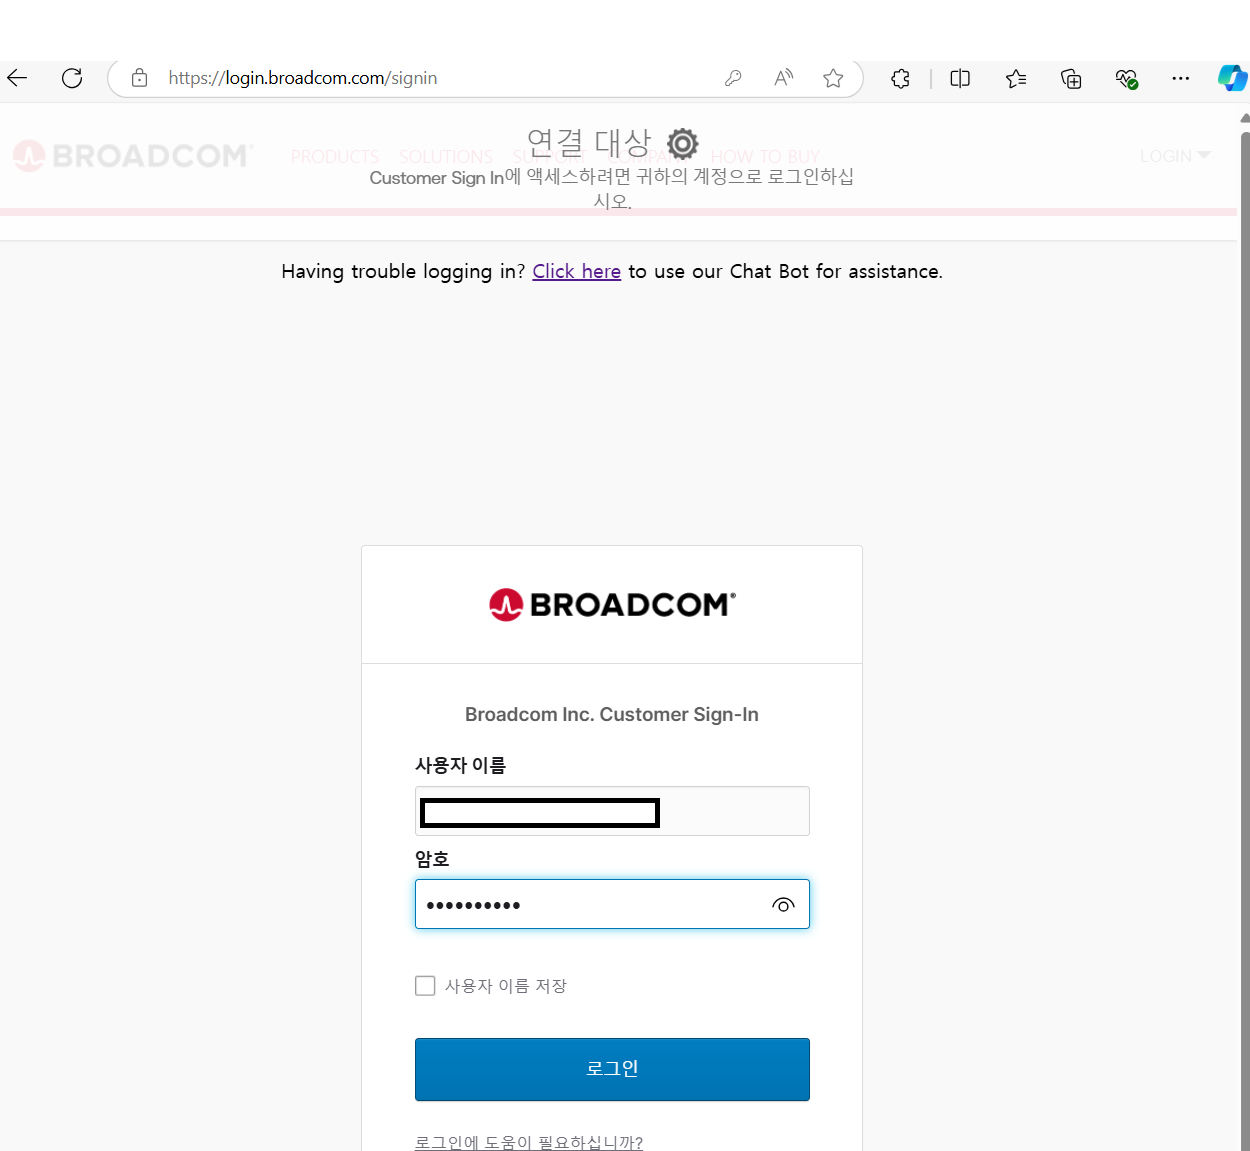Focus the 사용자 이름 username field
Image resolution: width=1250 pixels, height=1151 pixels.
click(x=612, y=811)
